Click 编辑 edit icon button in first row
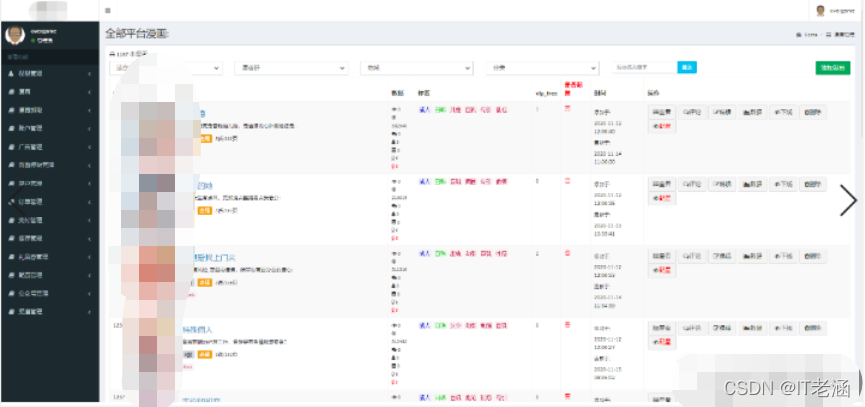865x407 pixels. pyautogui.click(x=722, y=112)
